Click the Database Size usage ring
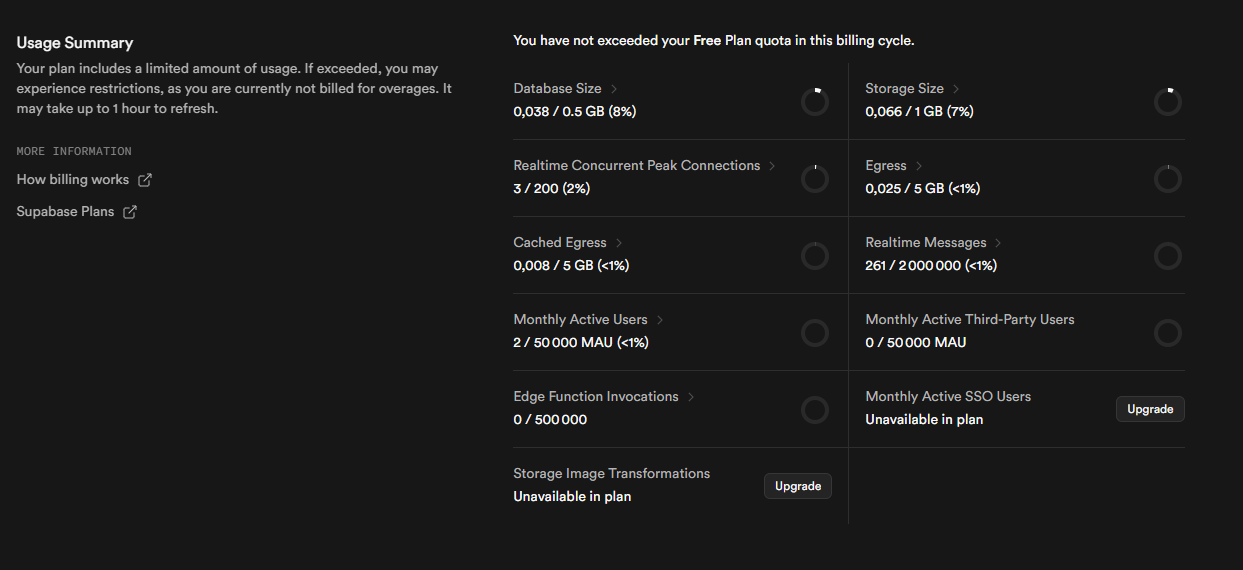This screenshot has height=570, width=1243. tap(815, 102)
